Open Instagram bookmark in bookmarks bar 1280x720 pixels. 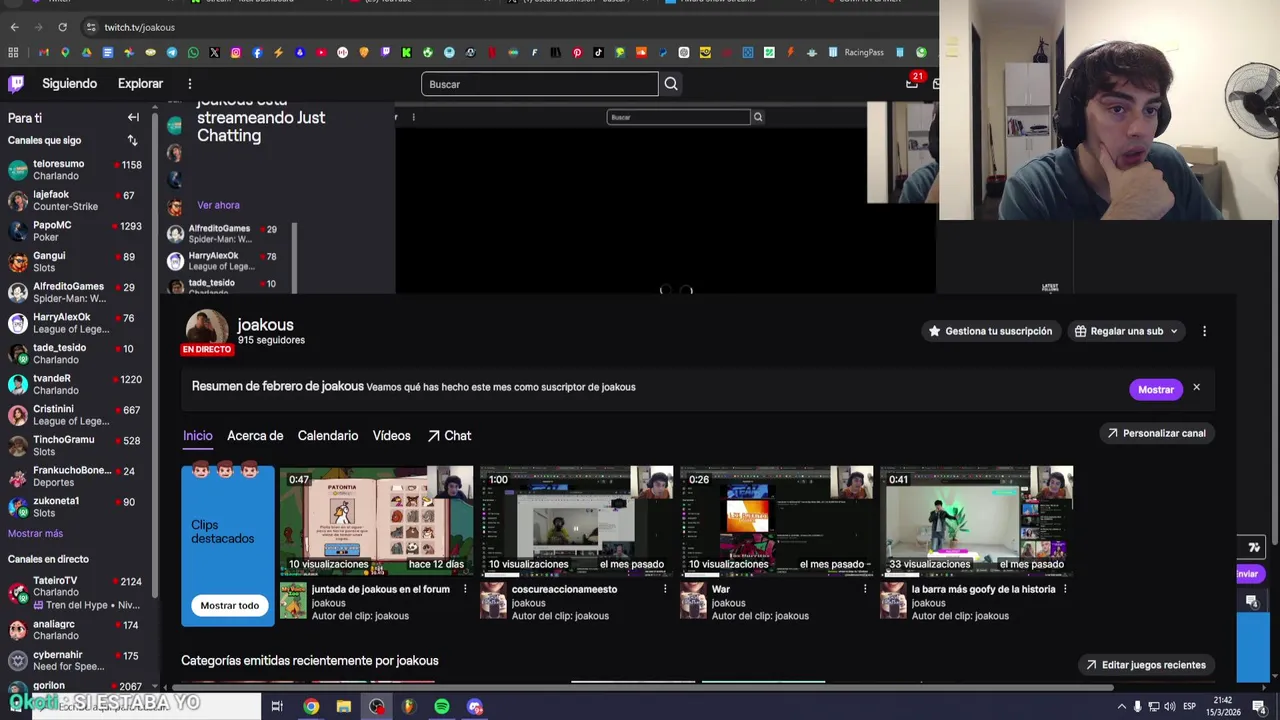click(236, 52)
